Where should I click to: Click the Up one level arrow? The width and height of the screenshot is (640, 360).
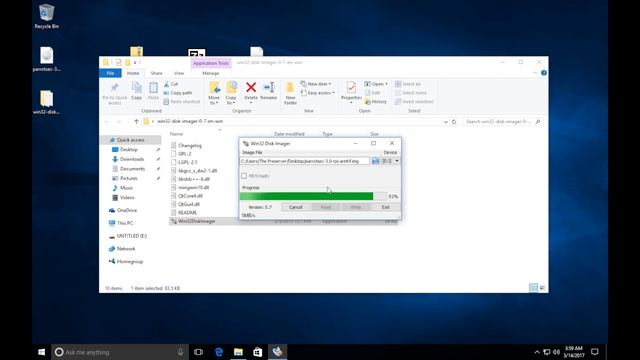tap(136, 121)
